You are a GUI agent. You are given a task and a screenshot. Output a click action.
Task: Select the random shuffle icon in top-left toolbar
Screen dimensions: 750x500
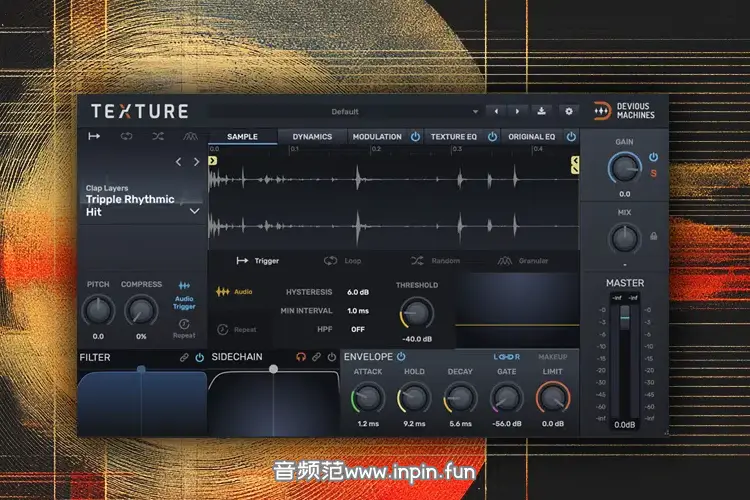click(x=158, y=136)
